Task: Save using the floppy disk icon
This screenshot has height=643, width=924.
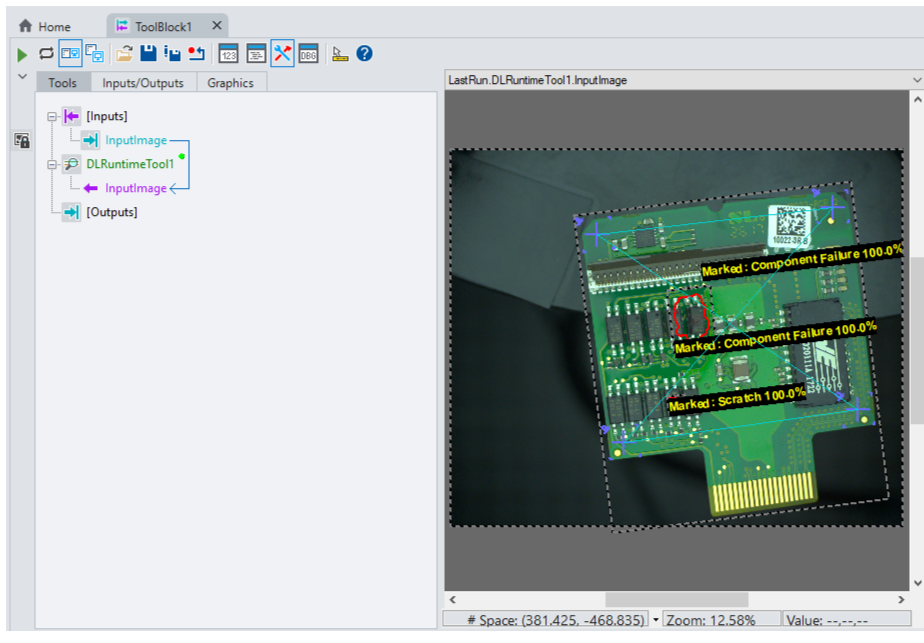Action: (x=148, y=54)
